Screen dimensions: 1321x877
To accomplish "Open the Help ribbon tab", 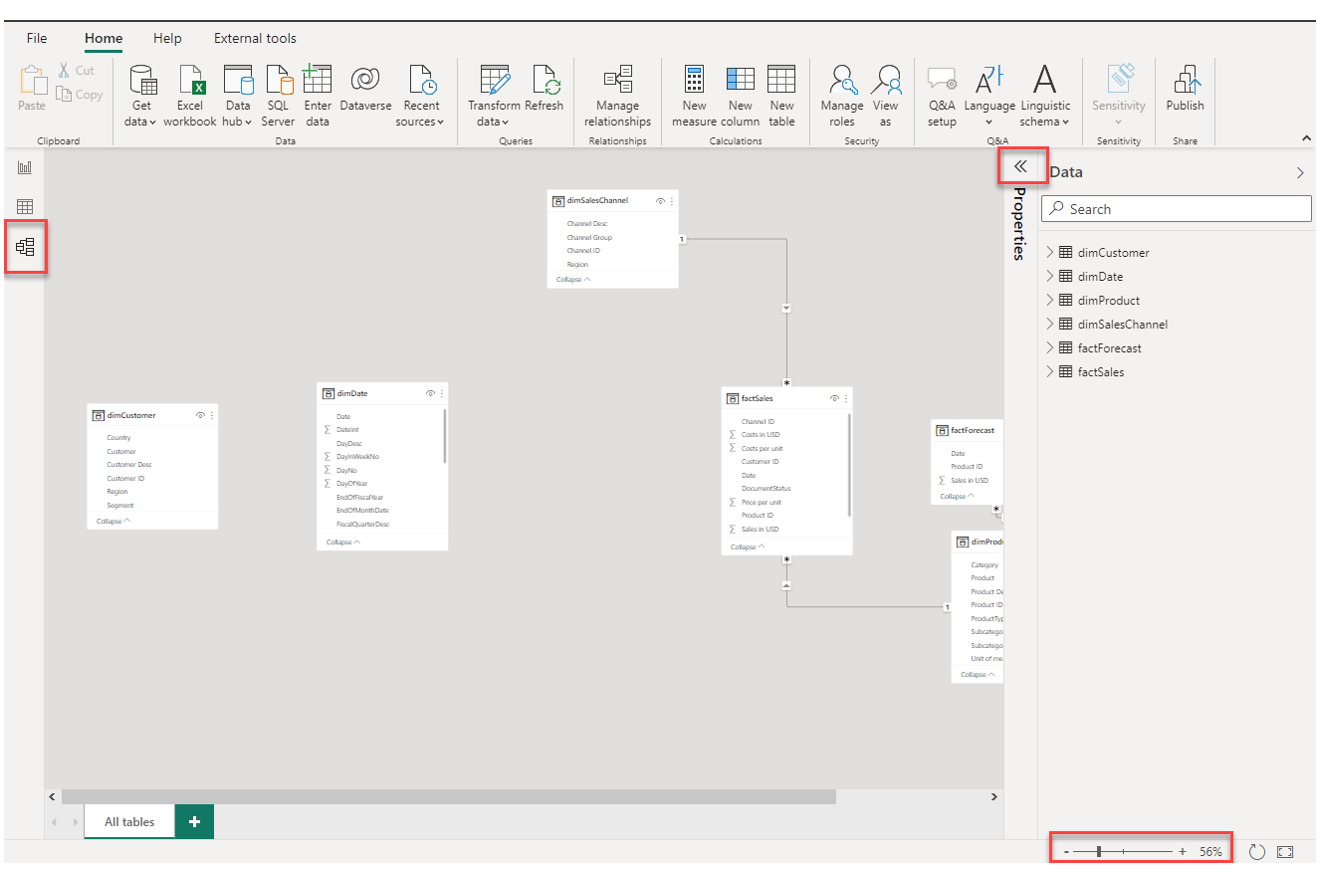I will (167, 38).
